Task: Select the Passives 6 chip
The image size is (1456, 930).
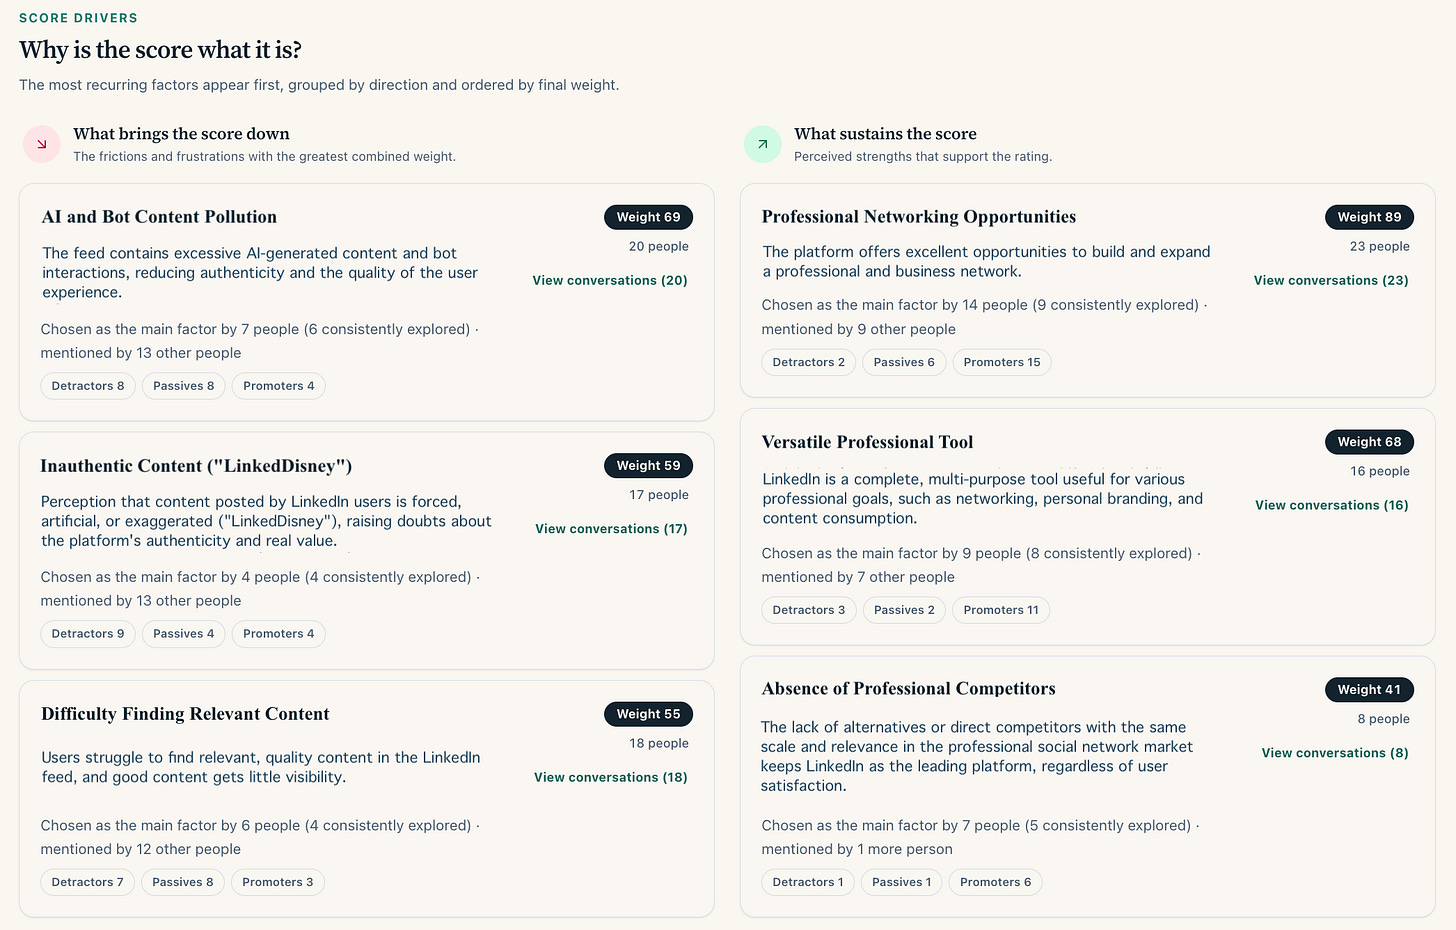Action: tap(904, 362)
